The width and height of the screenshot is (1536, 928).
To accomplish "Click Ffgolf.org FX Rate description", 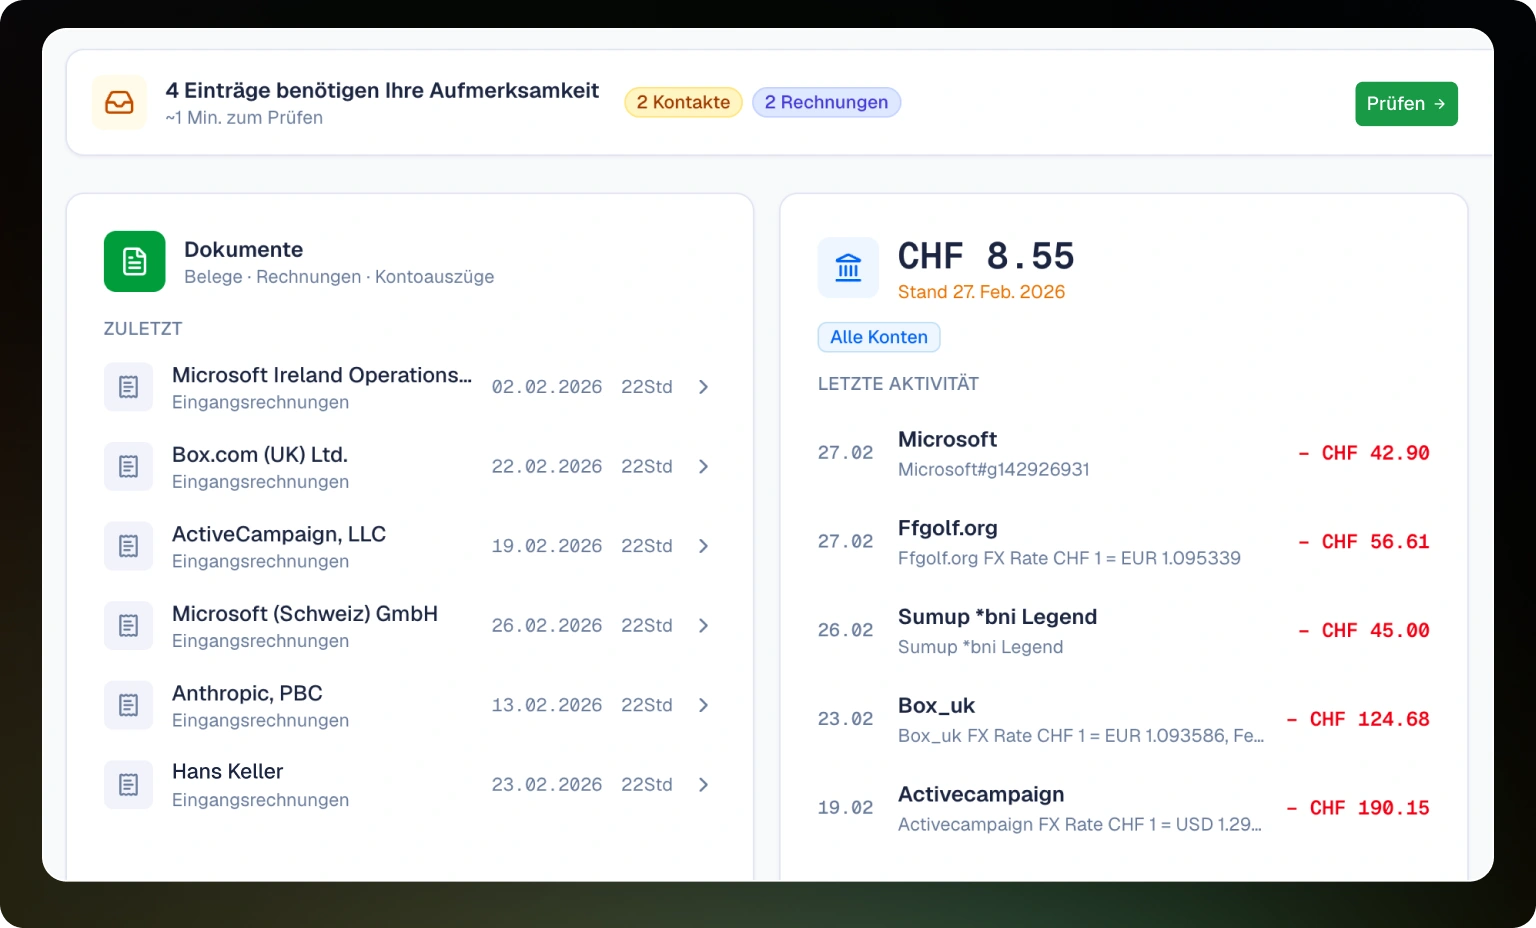I will pos(1069,558).
